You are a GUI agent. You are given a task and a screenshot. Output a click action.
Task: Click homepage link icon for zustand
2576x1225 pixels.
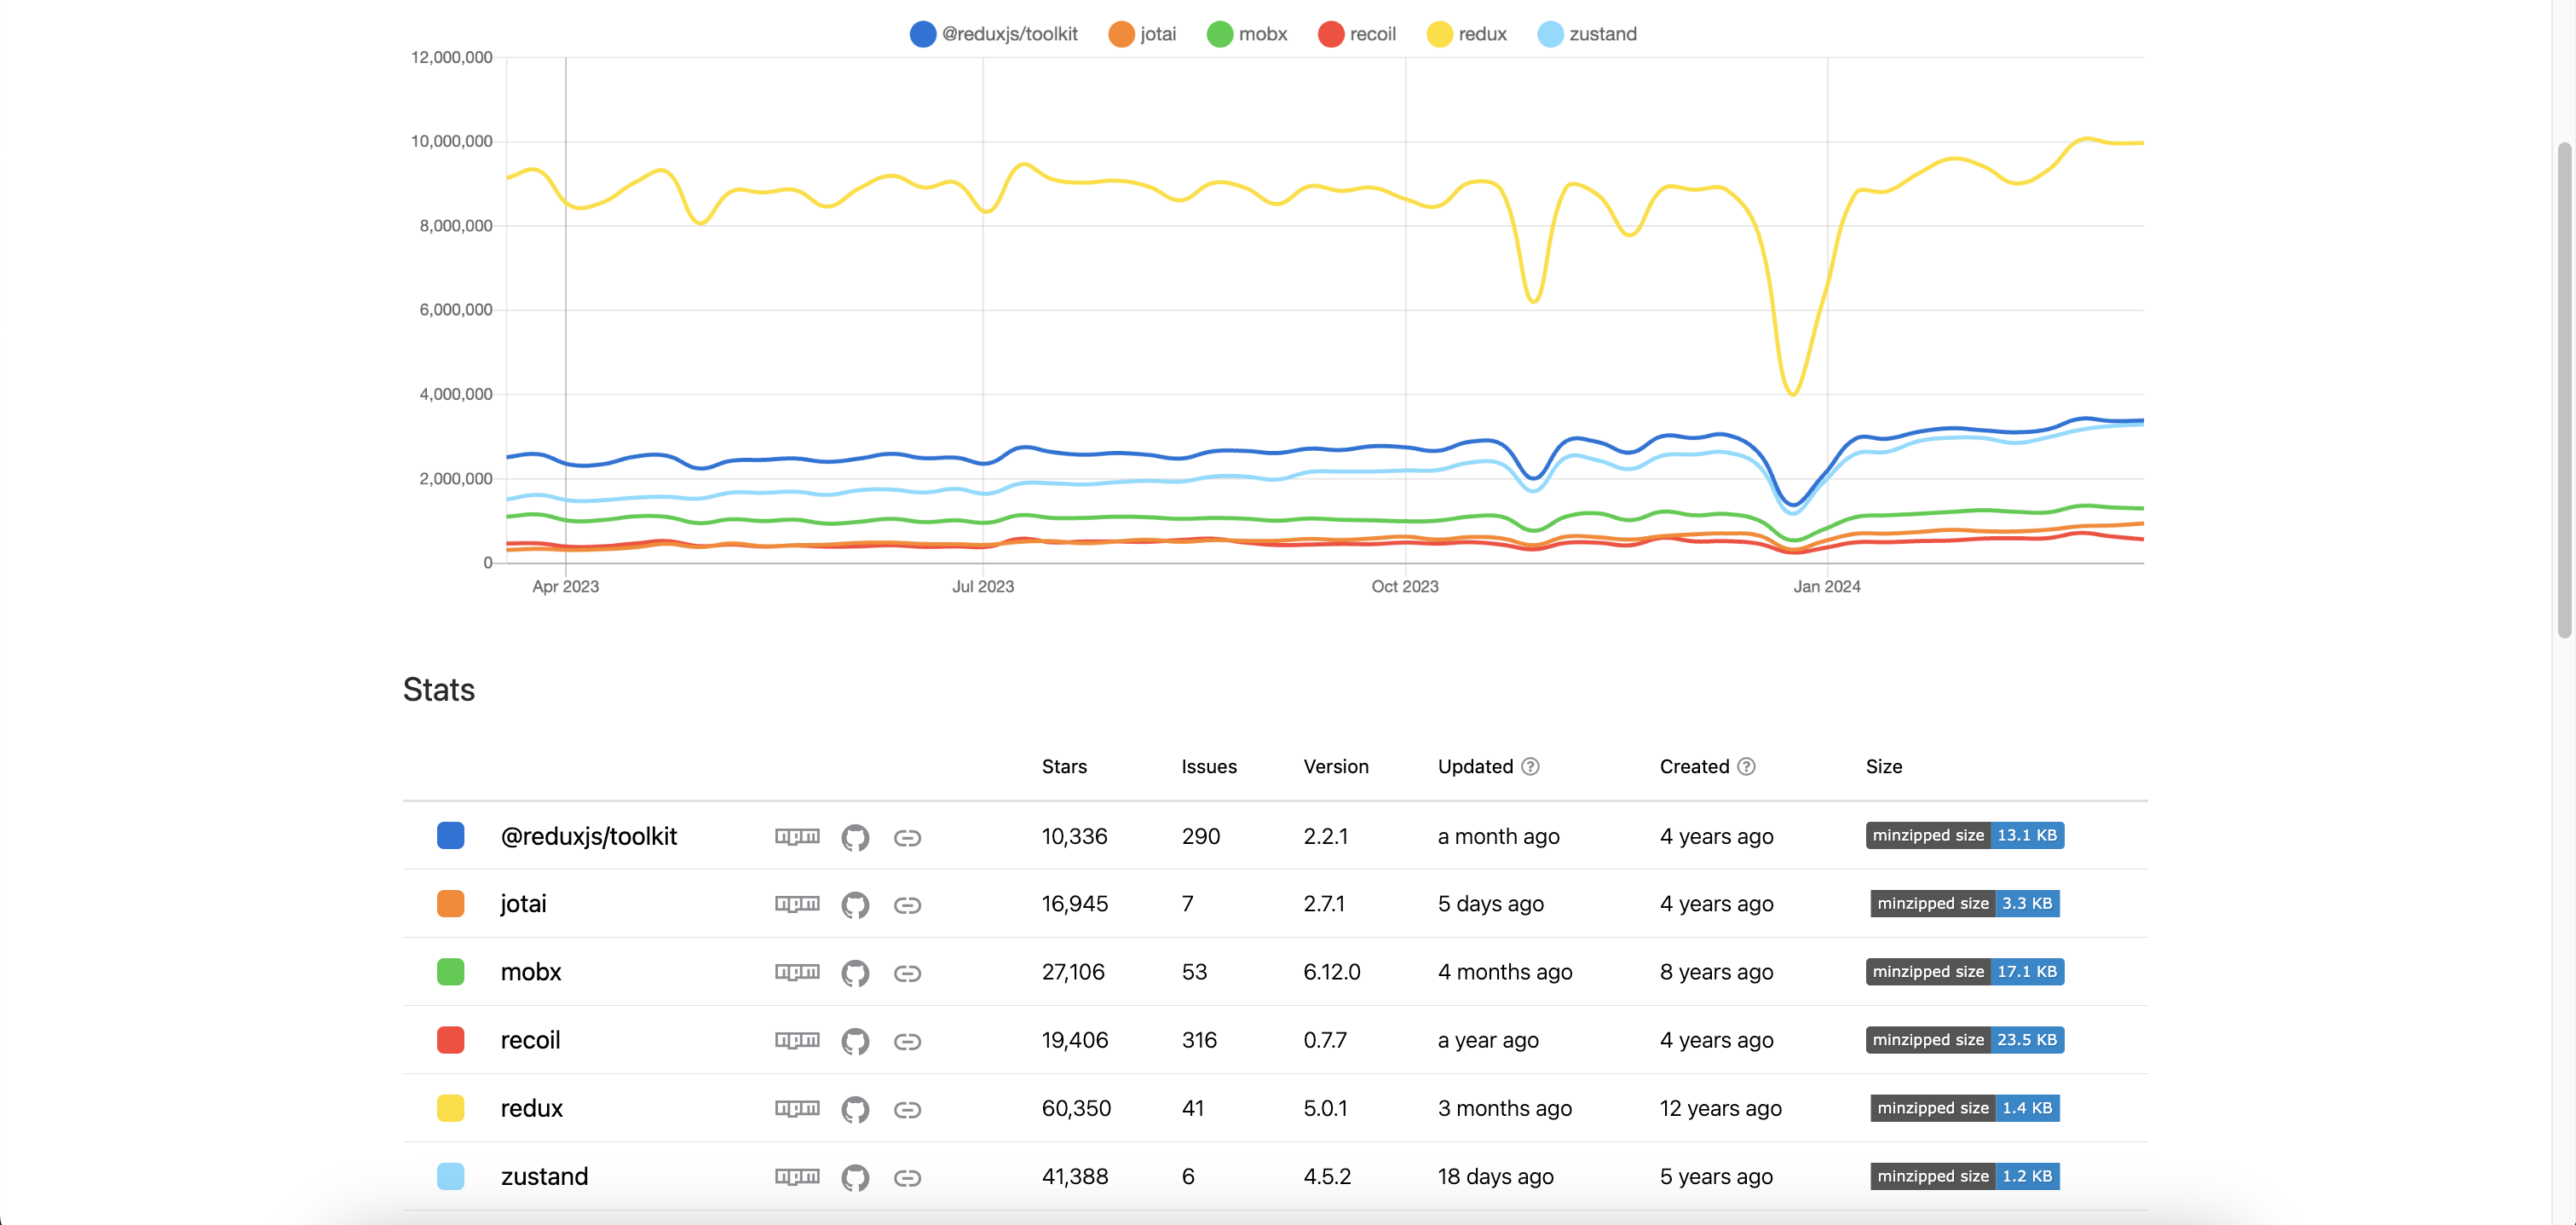(x=907, y=1177)
